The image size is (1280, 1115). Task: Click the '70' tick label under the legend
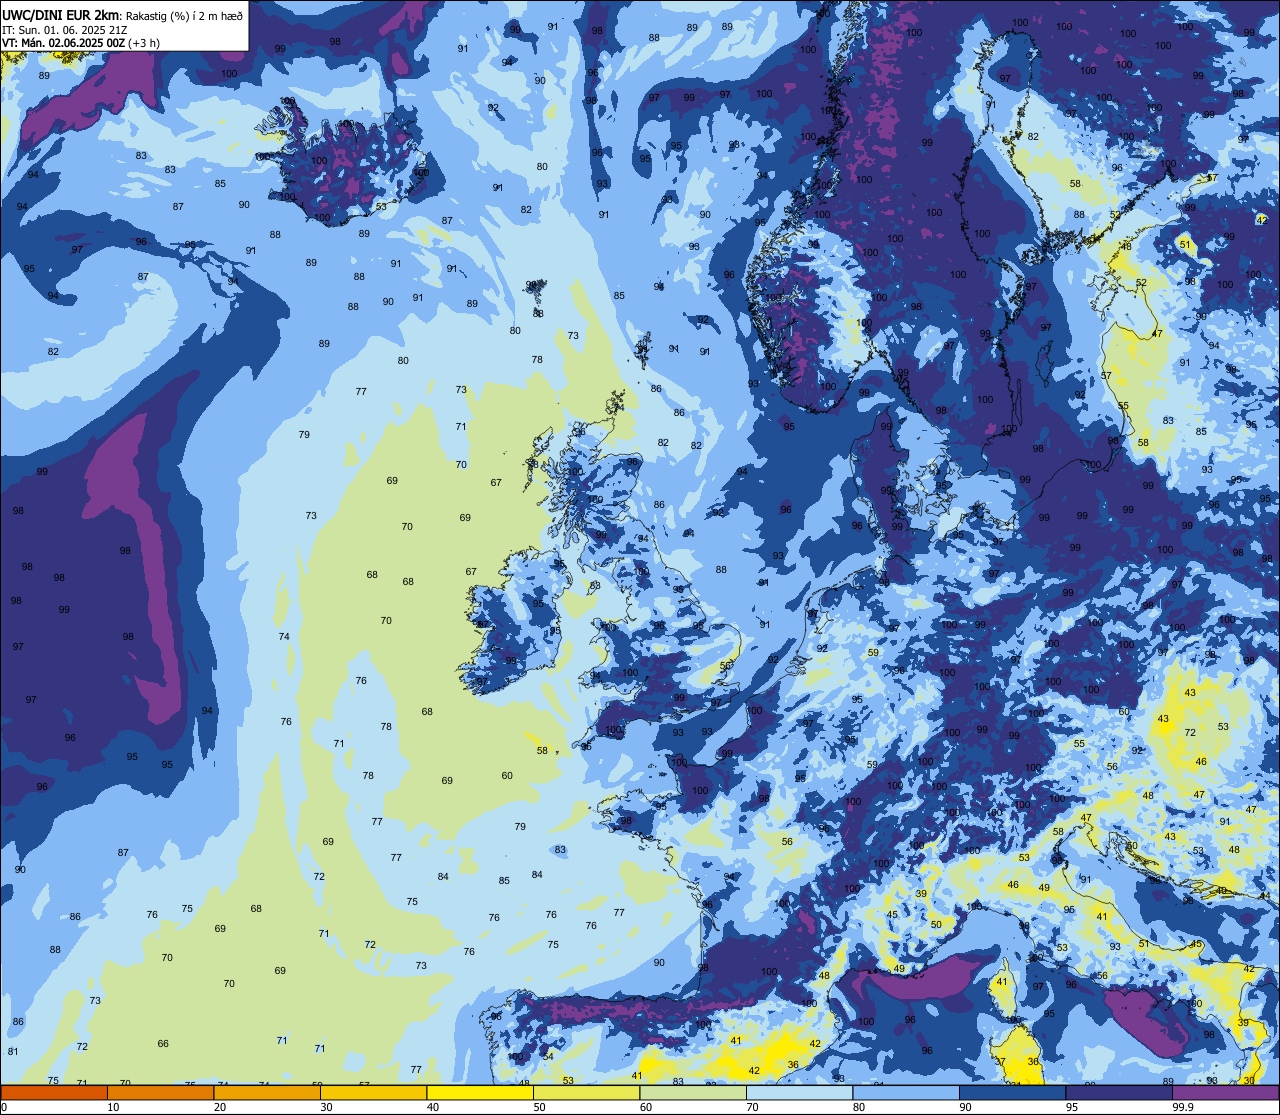tap(752, 1107)
